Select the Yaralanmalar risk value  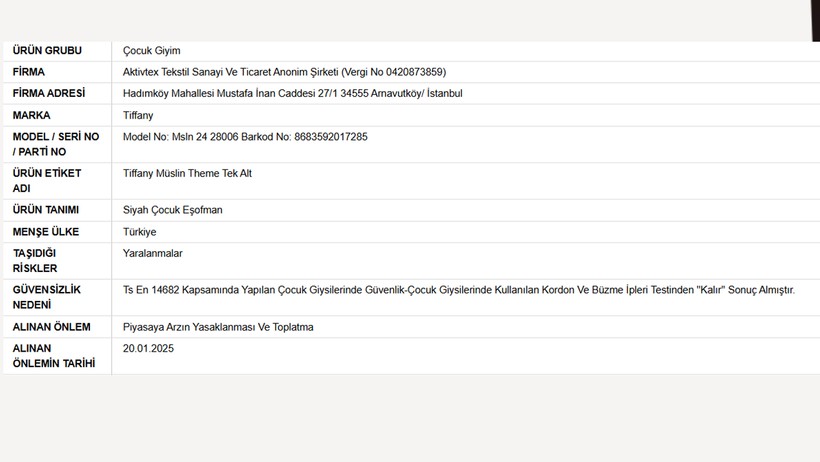153,254
